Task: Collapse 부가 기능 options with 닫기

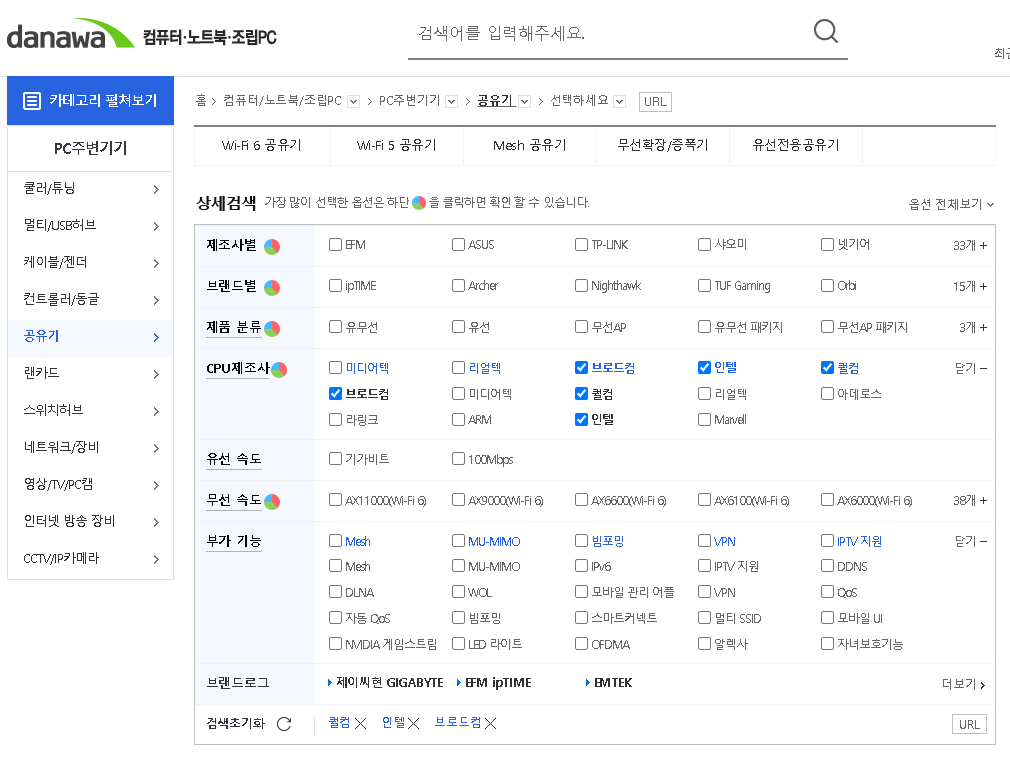Action: click(971, 542)
